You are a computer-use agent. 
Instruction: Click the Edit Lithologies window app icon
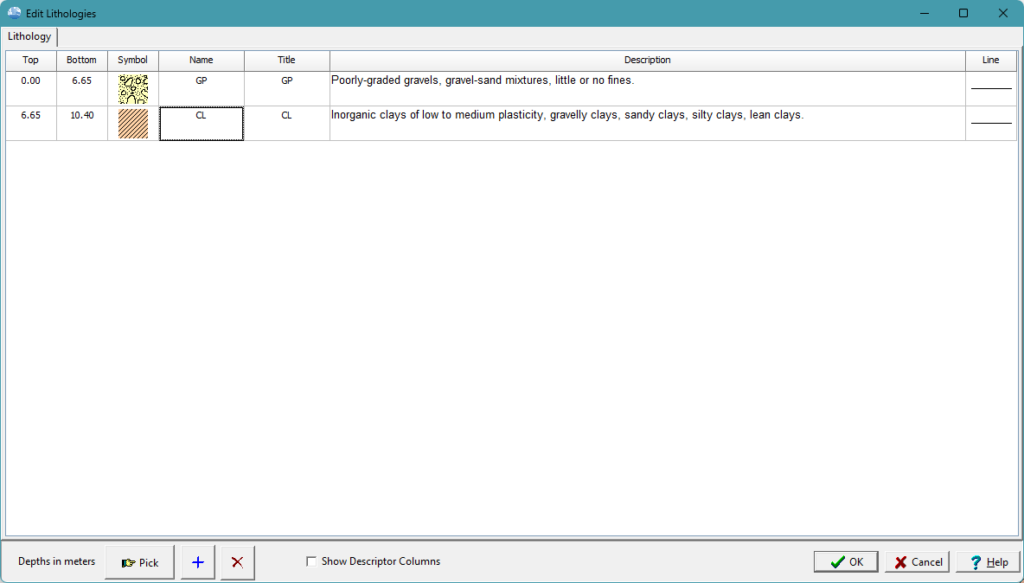pyautogui.click(x=14, y=13)
